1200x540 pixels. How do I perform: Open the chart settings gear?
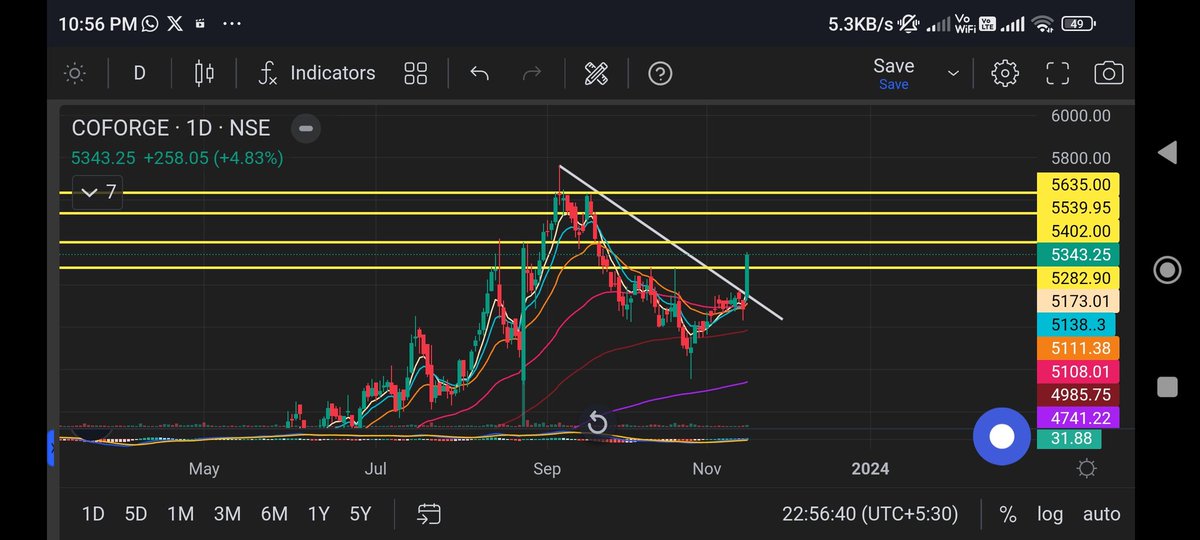(1005, 73)
